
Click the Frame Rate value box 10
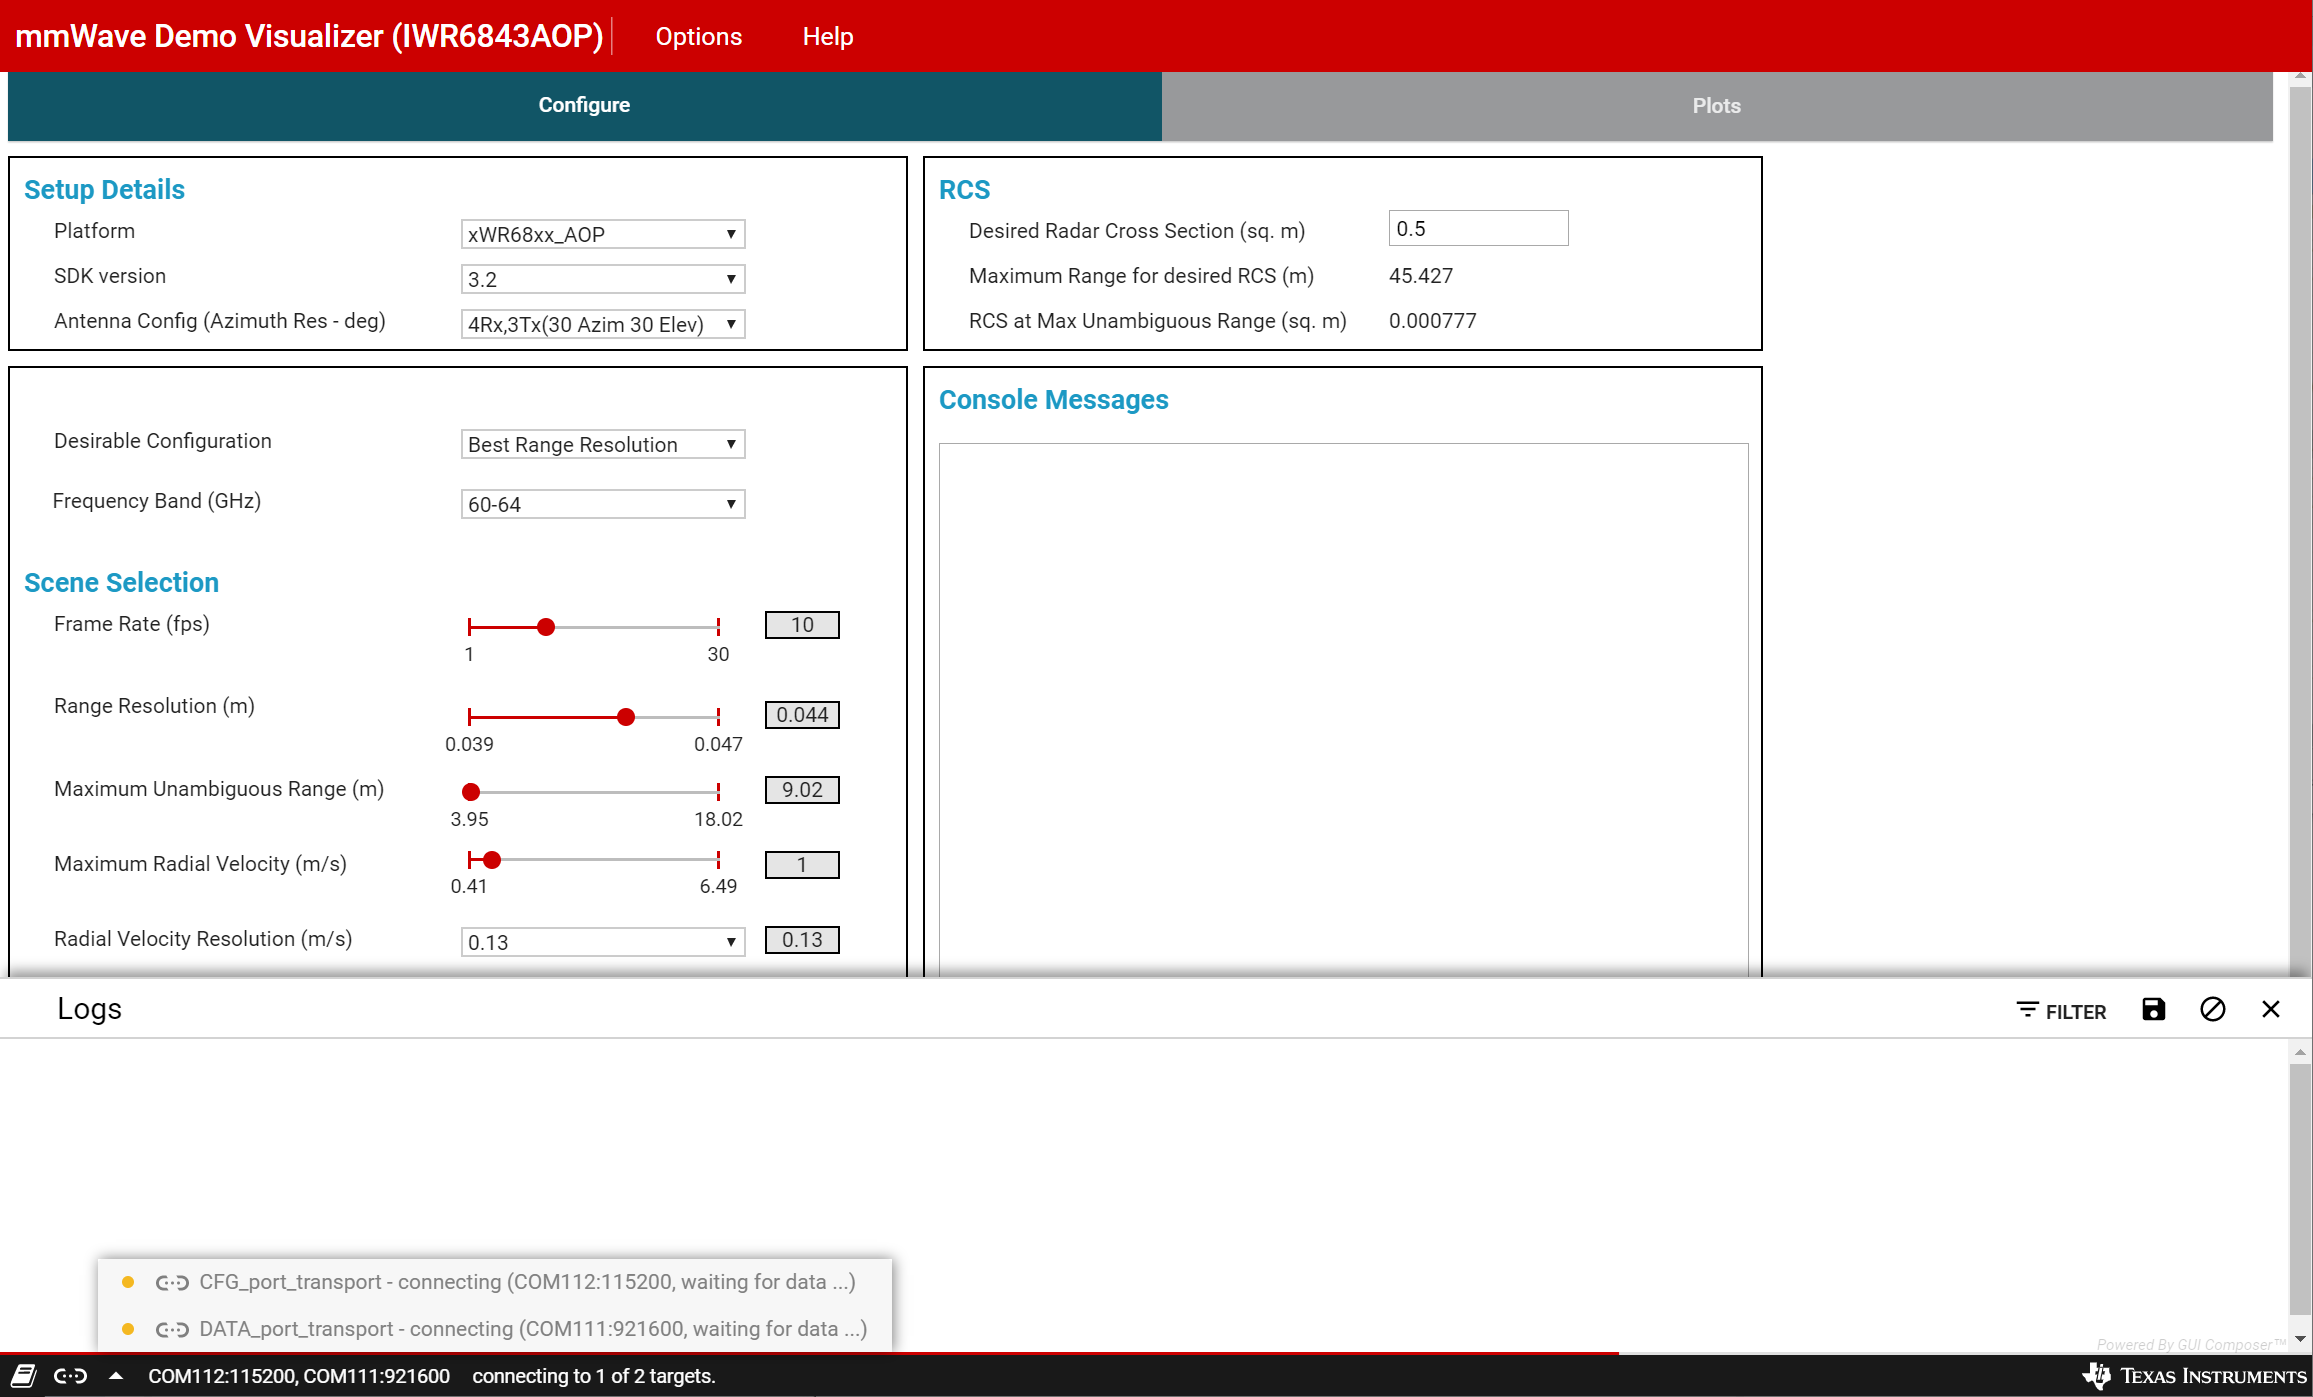click(x=802, y=625)
